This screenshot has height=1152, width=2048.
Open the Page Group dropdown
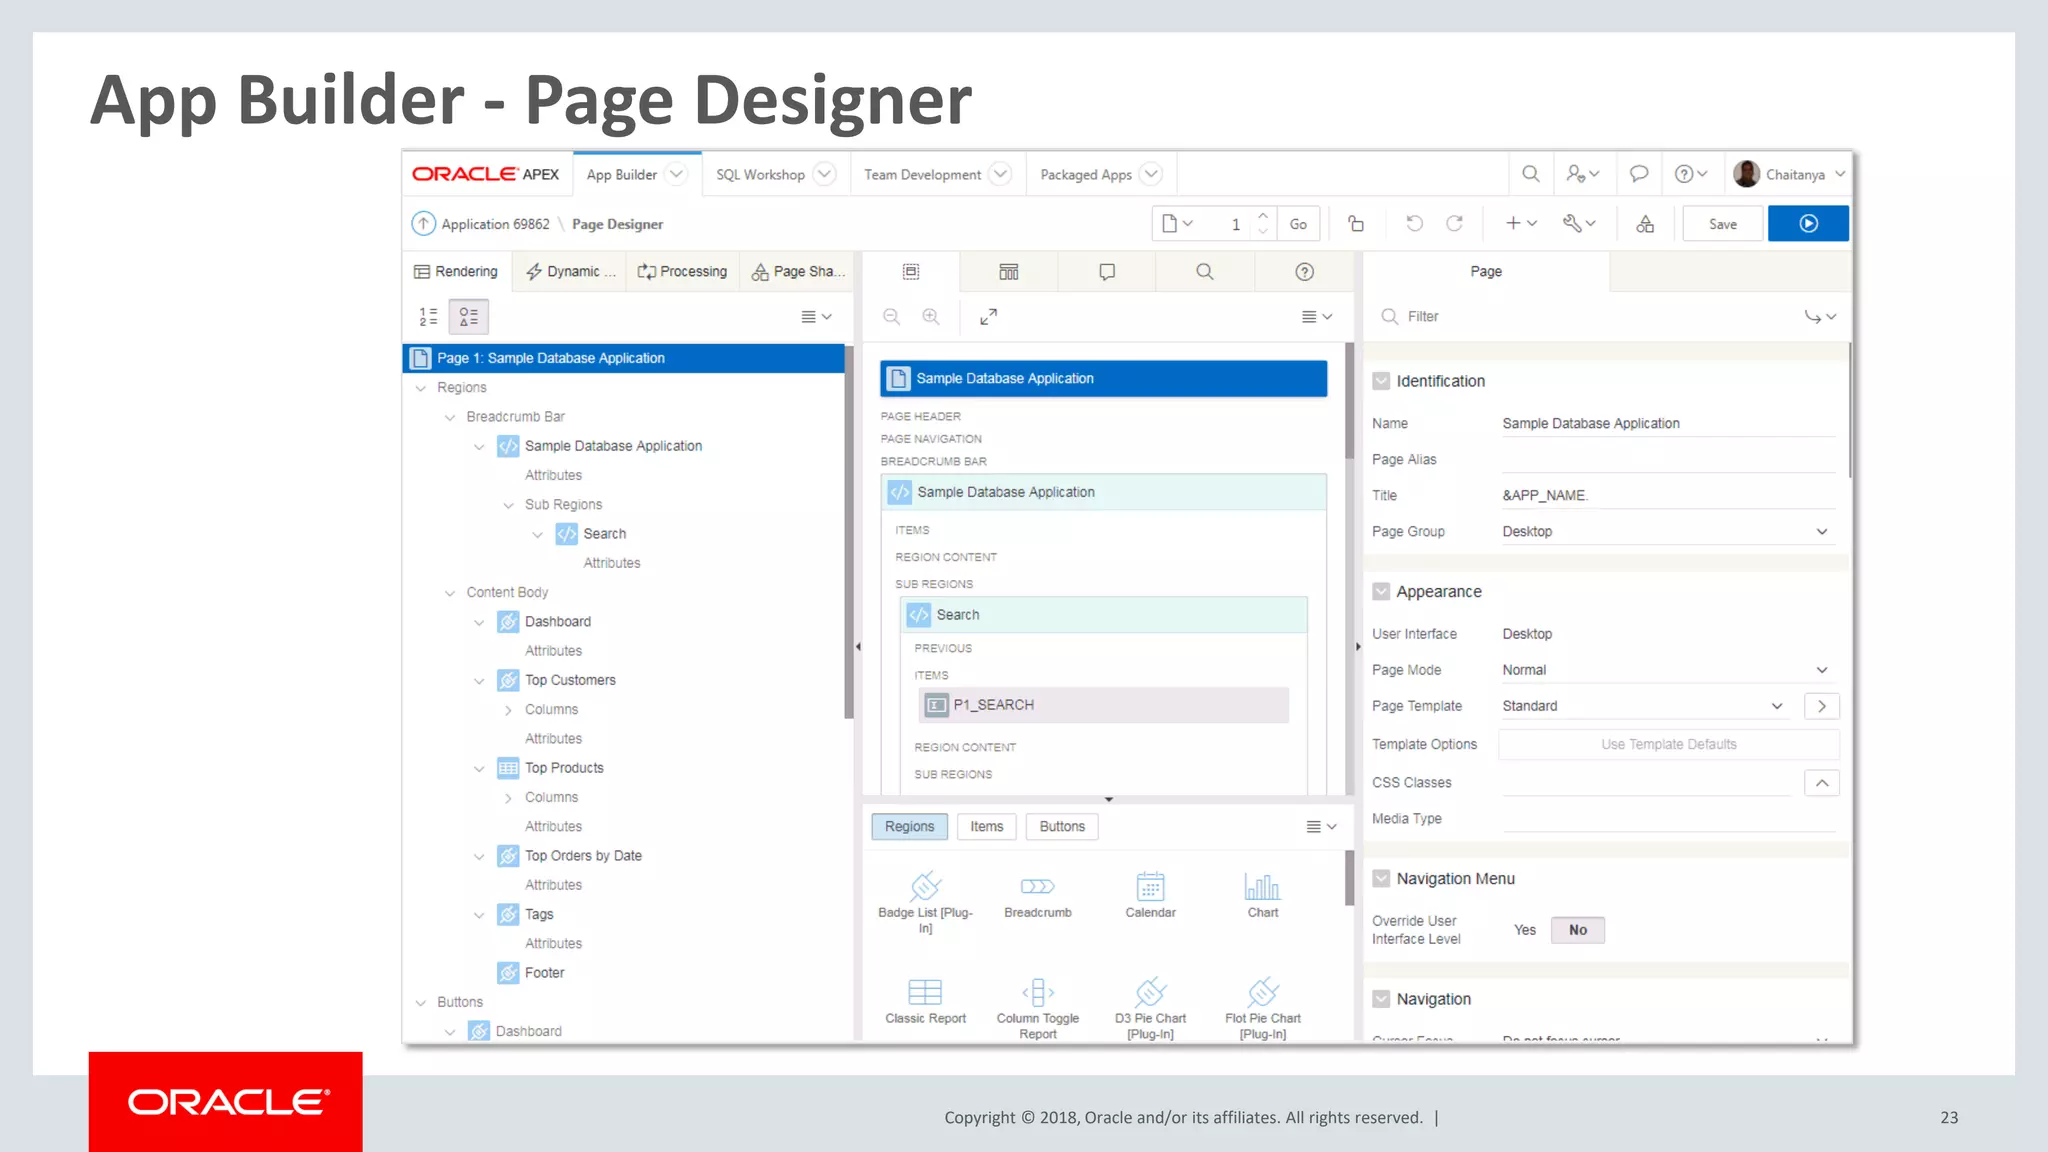(1667, 532)
